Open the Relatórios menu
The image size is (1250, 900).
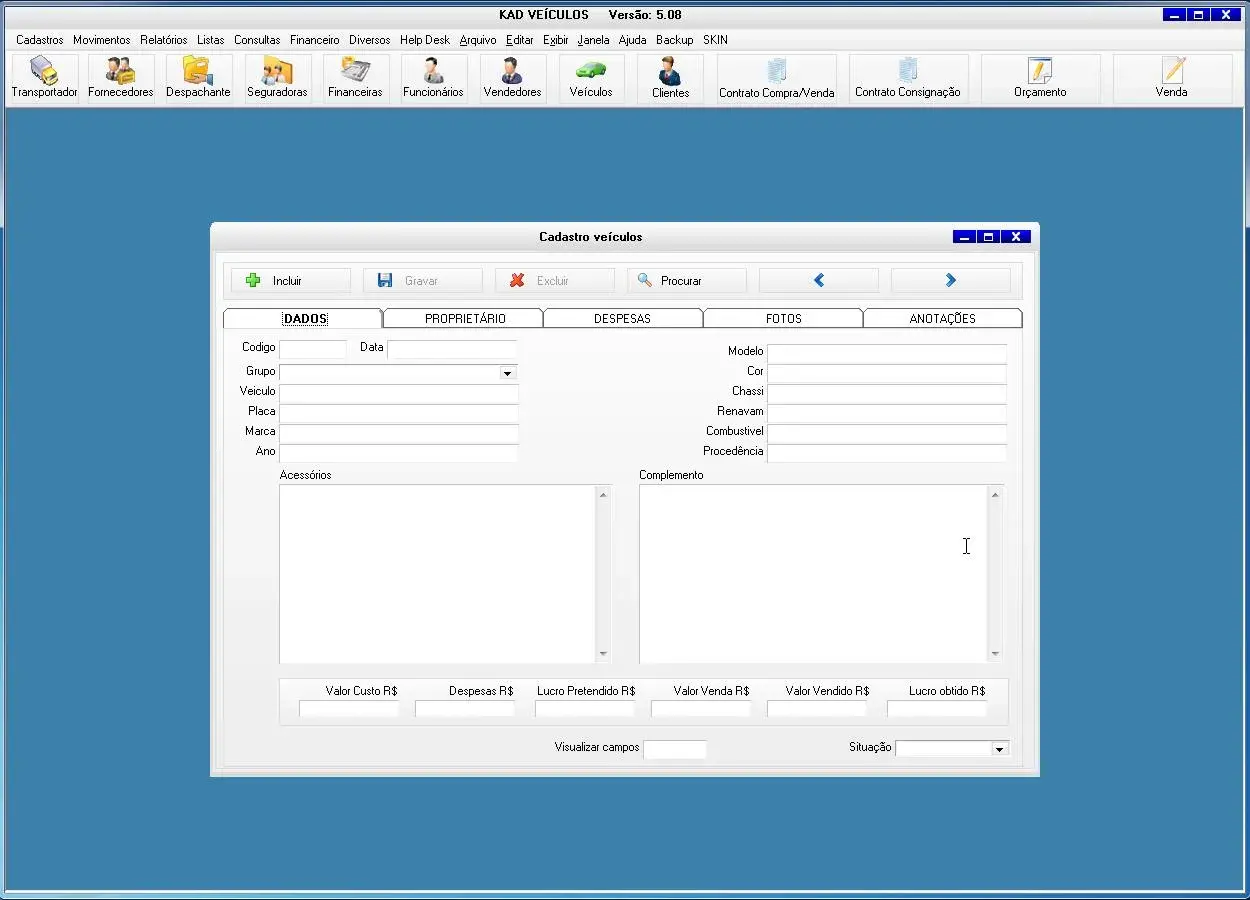tap(163, 40)
